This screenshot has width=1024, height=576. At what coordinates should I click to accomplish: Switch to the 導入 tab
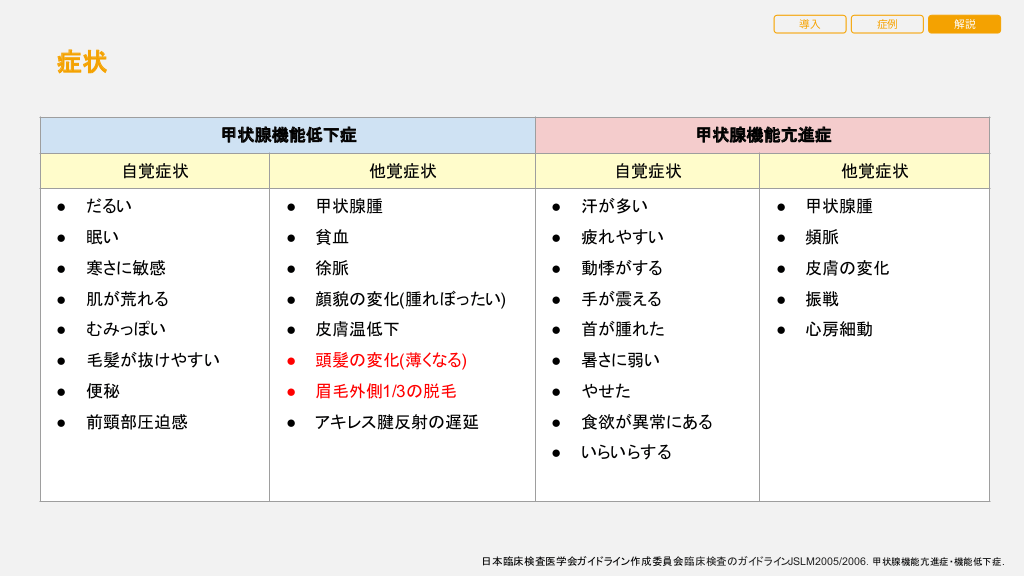pyautogui.click(x=809, y=24)
